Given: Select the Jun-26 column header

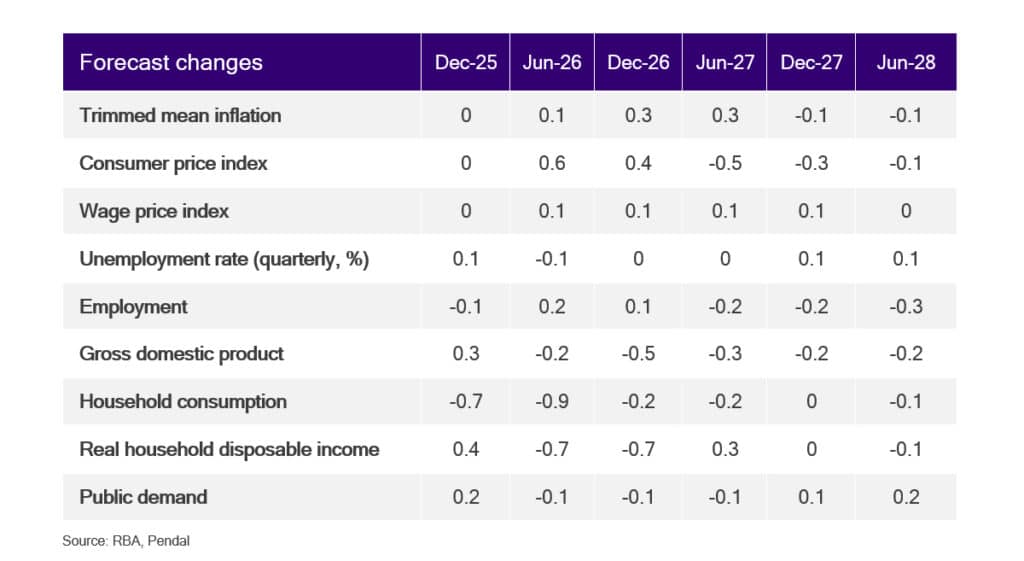Looking at the screenshot, I should [552, 62].
